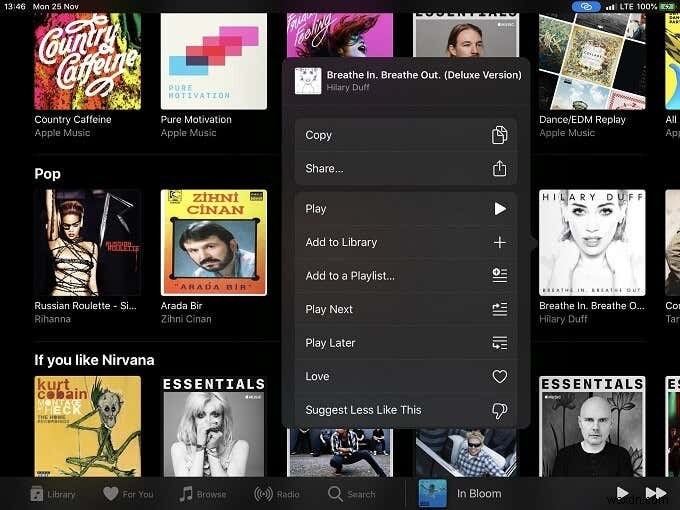The height and width of the screenshot is (510, 680).
Task: Open Kurt Cobain Montage of Heck cover
Action: click(88, 427)
